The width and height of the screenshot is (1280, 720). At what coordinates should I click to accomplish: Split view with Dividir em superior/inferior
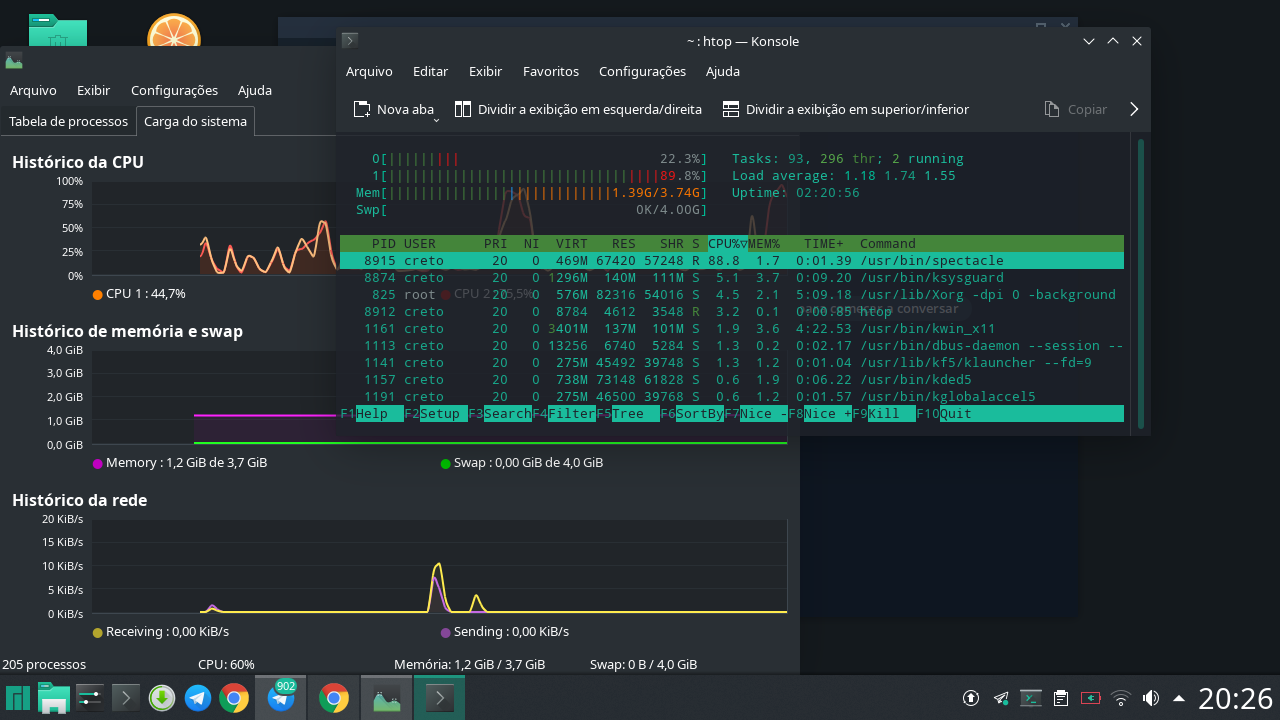coord(846,109)
